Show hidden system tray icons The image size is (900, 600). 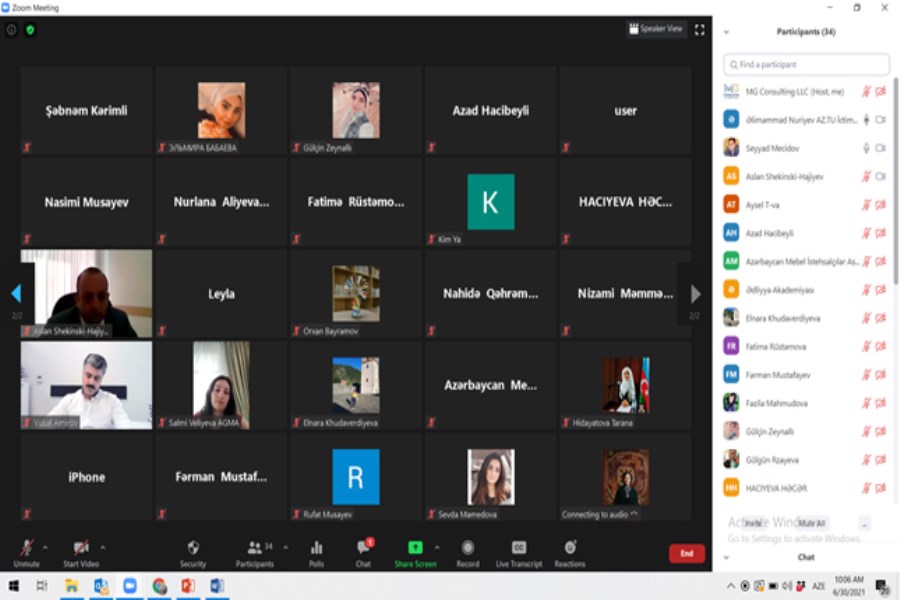(731, 586)
